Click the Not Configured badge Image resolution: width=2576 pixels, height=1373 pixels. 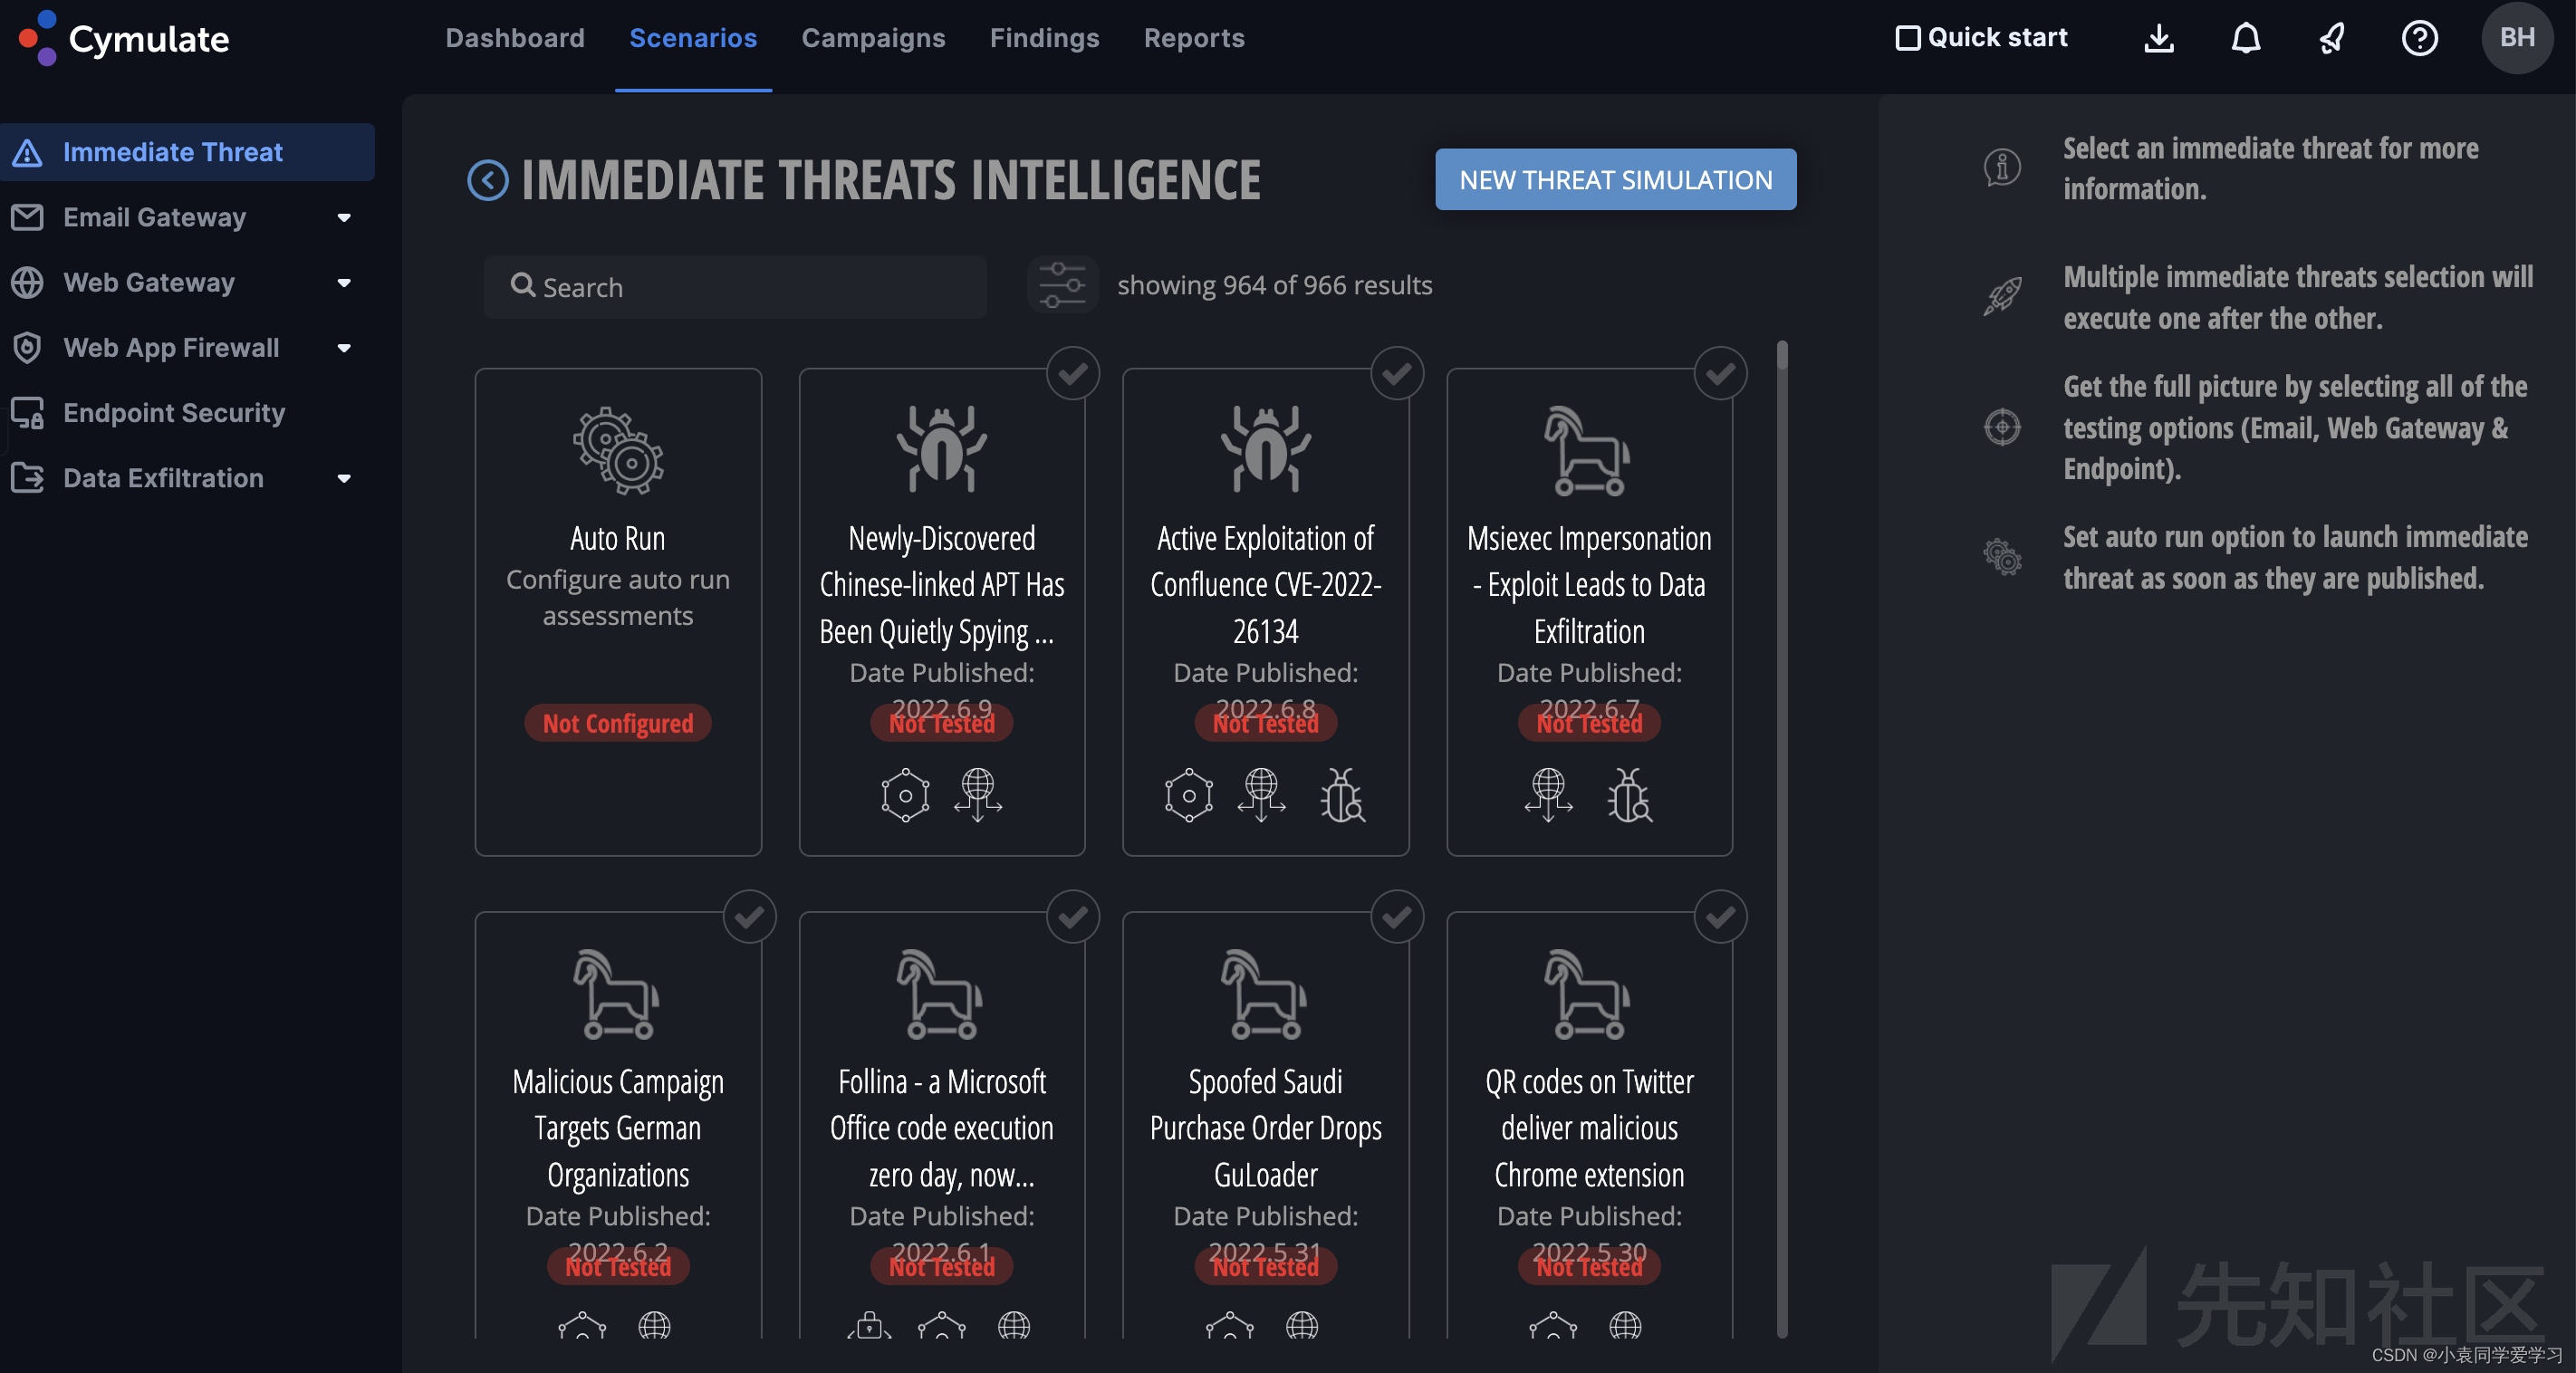point(617,723)
